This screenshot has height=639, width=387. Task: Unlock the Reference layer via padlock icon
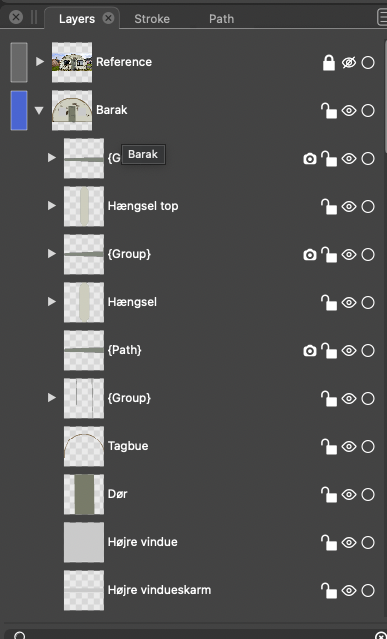(x=329, y=63)
